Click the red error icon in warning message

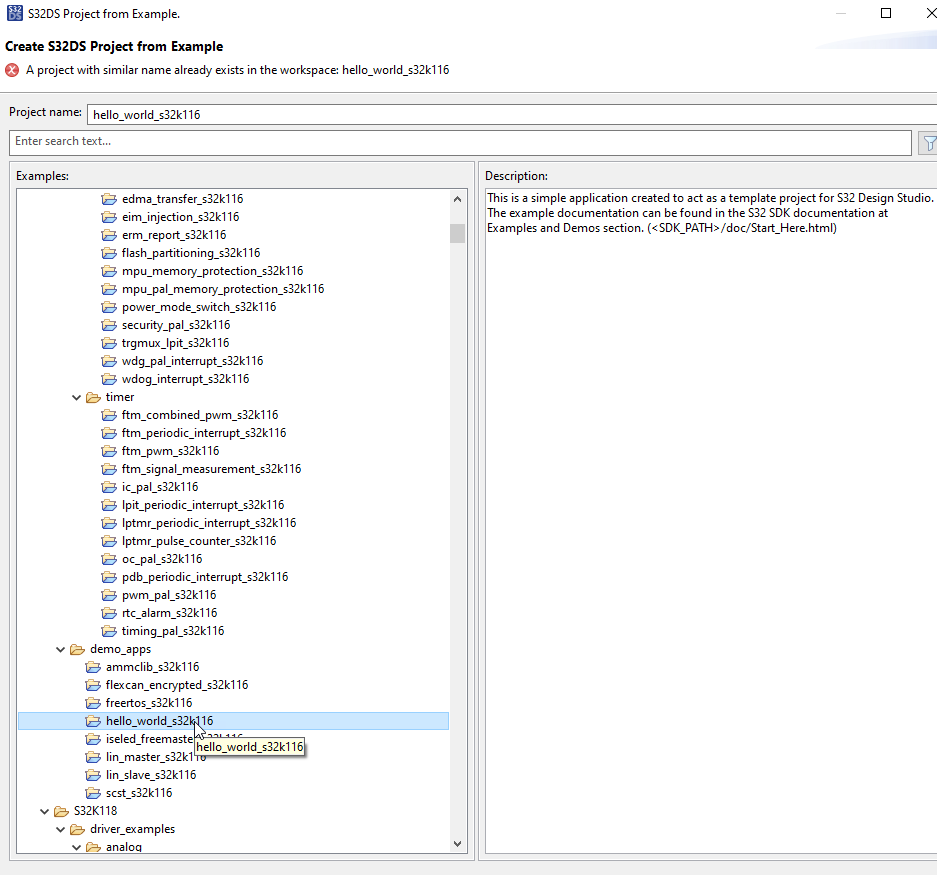click(x=10, y=70)
